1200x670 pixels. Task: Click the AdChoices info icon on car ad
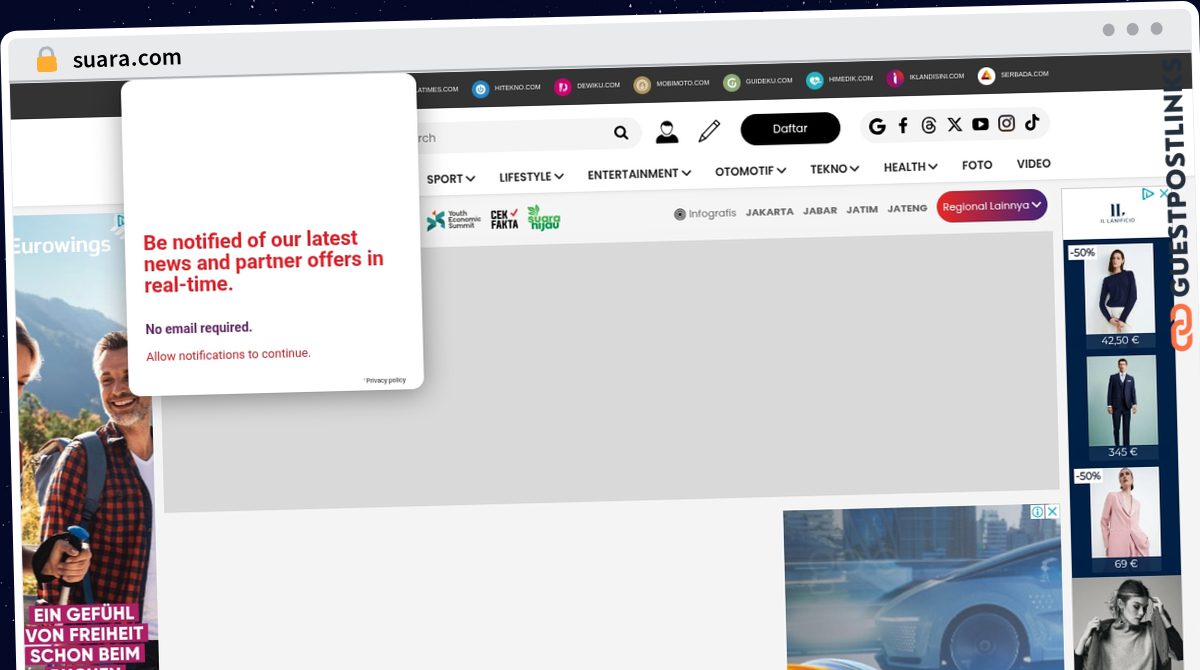[1038, 512]
